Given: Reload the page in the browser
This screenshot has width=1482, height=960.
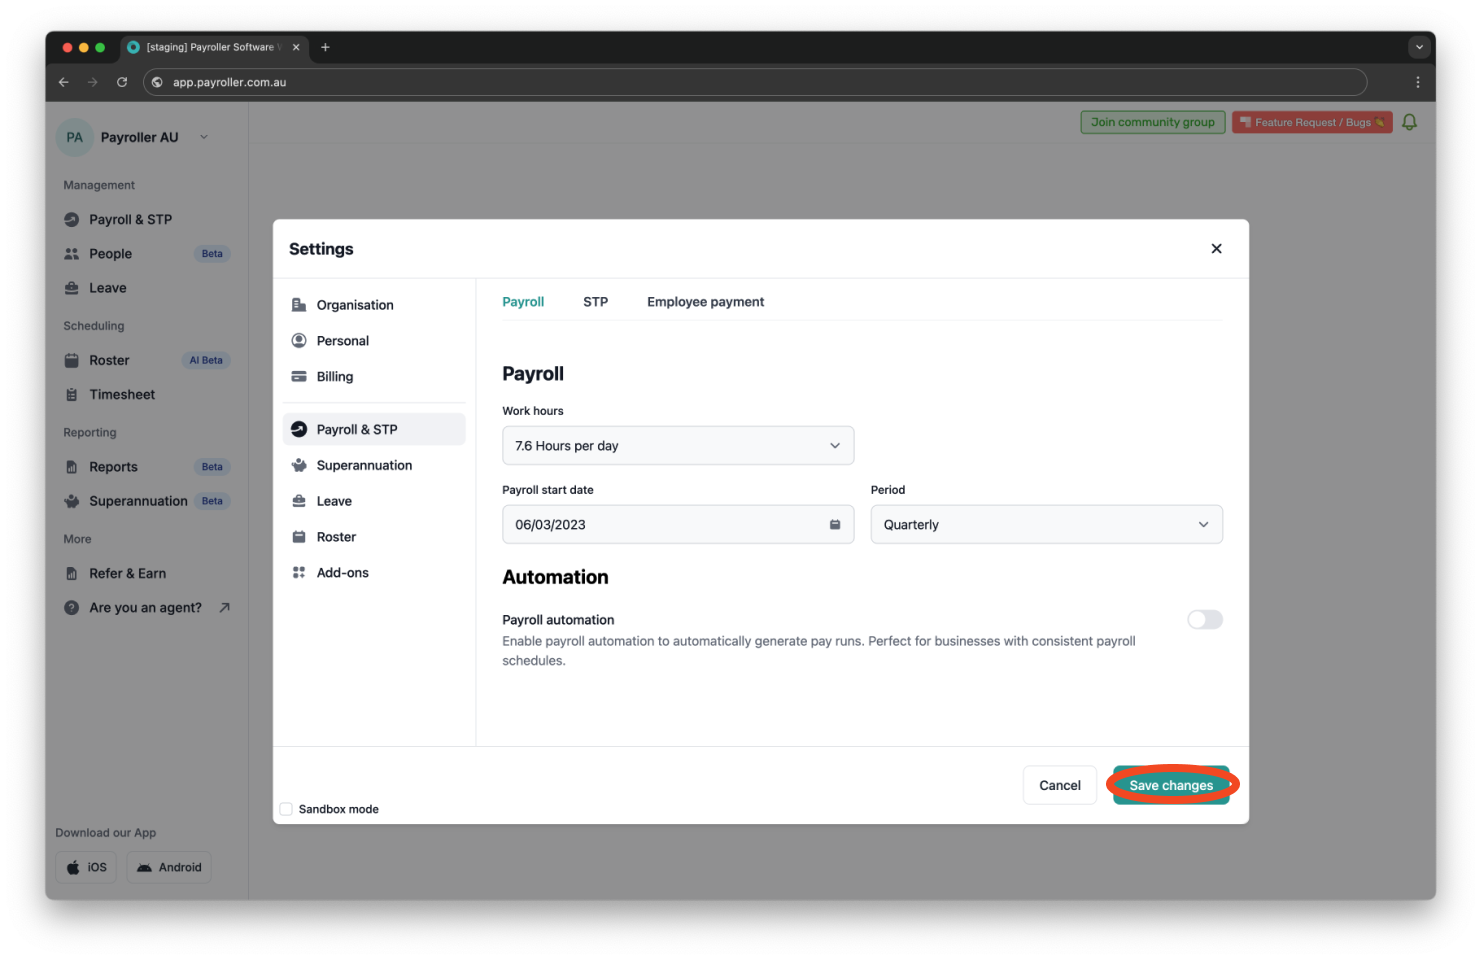Looking at the screenshot, I should [x=122, y=82].
